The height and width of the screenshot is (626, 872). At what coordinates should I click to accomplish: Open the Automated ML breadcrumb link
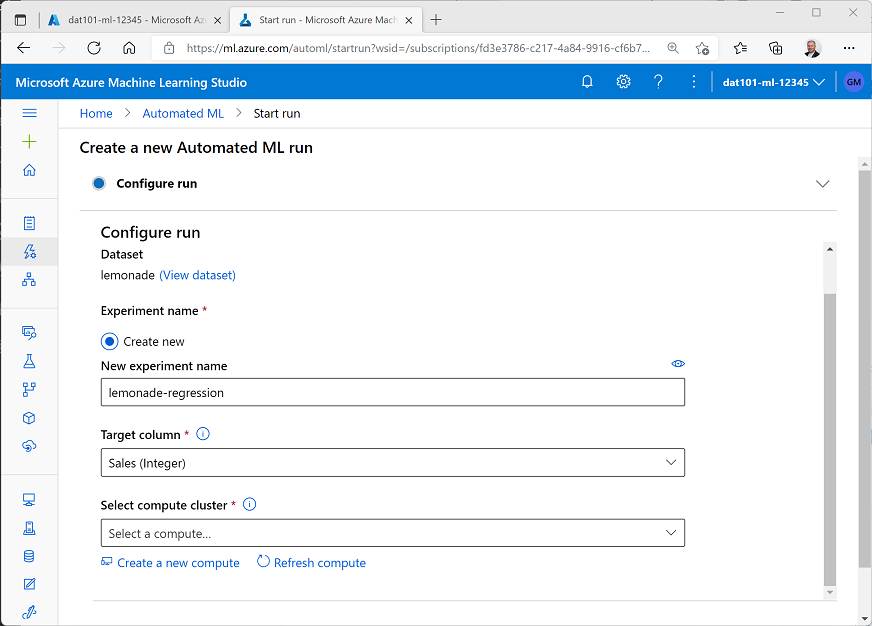point(183,113)
